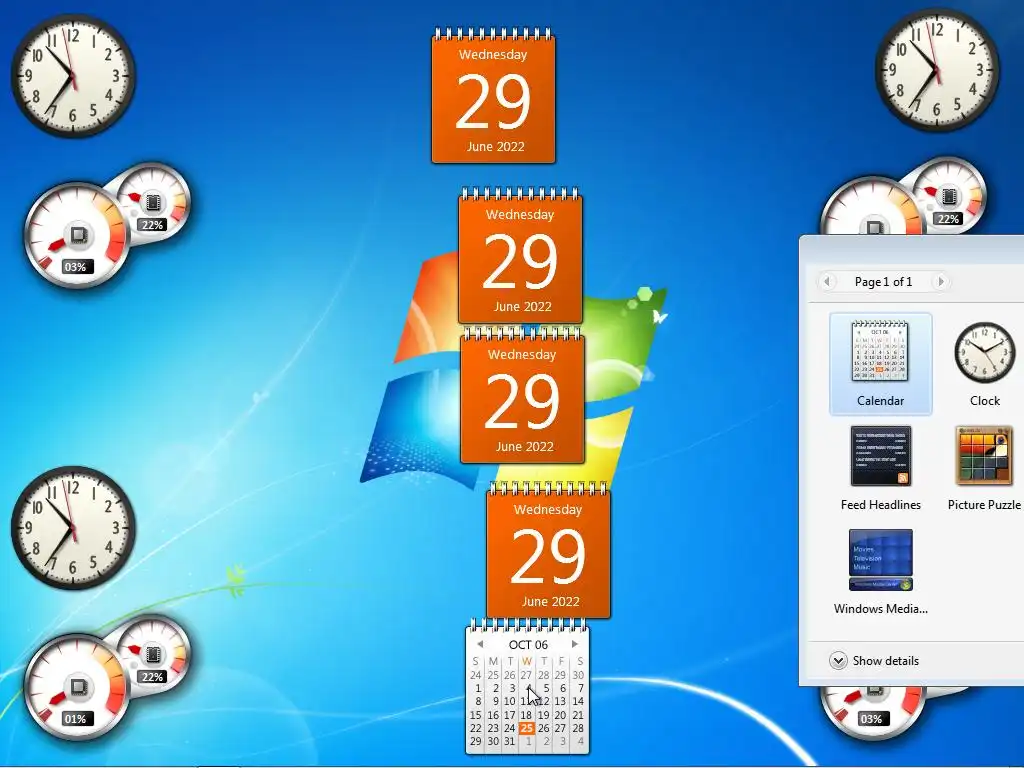Viewport: 1024px width, 768px height.
Task: Click the clock gadget at top-left of desktop
Action: [72, 76]
